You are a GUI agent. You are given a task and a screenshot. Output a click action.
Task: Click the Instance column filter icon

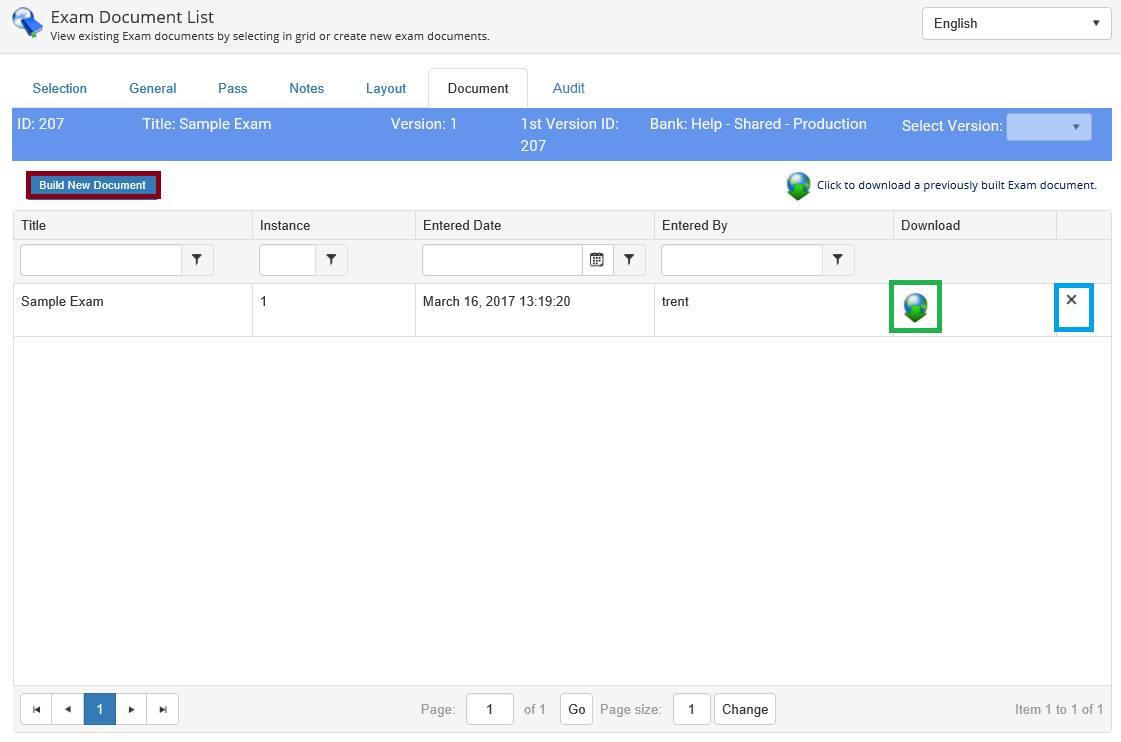point(330,260)
